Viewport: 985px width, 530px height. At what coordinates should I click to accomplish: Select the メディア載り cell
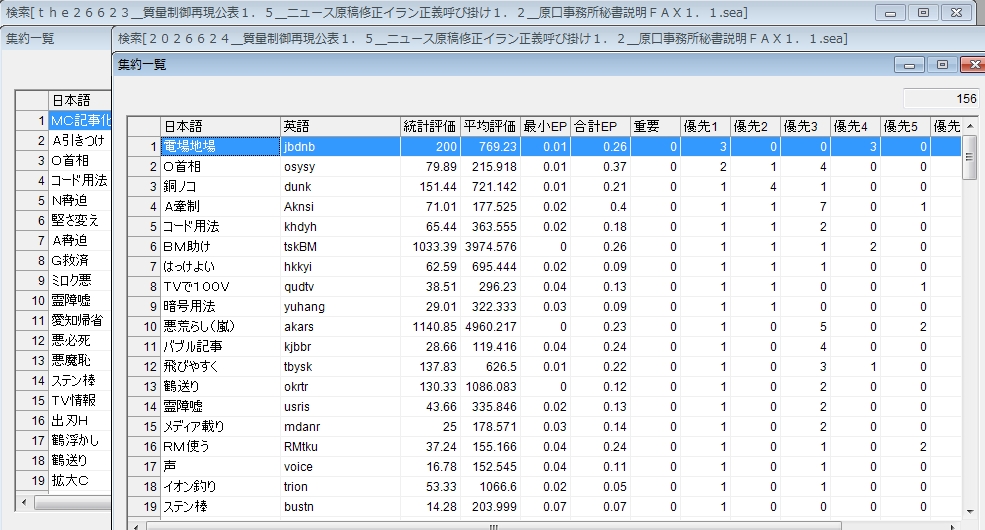220,426
